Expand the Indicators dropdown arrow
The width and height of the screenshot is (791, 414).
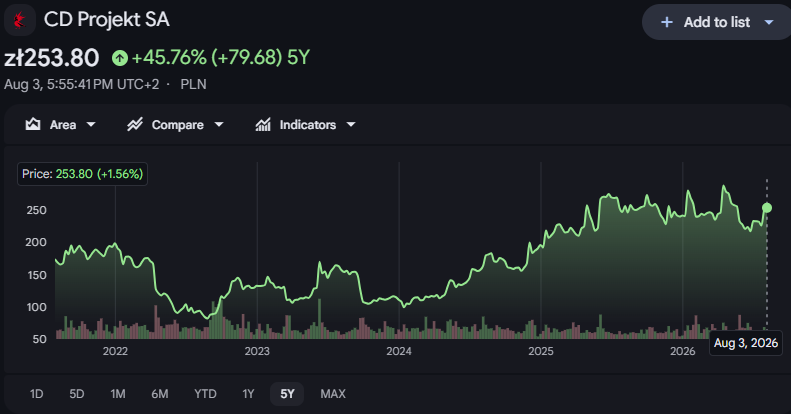351,125
